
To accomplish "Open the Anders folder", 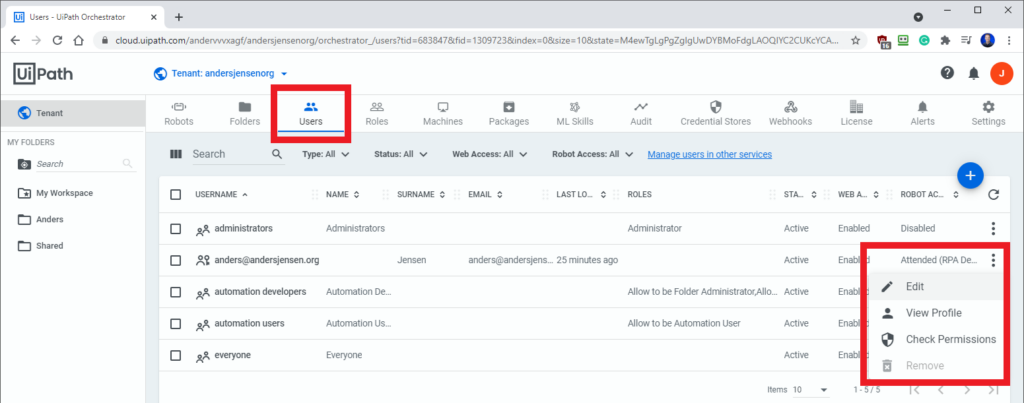I will pos(50,219).
